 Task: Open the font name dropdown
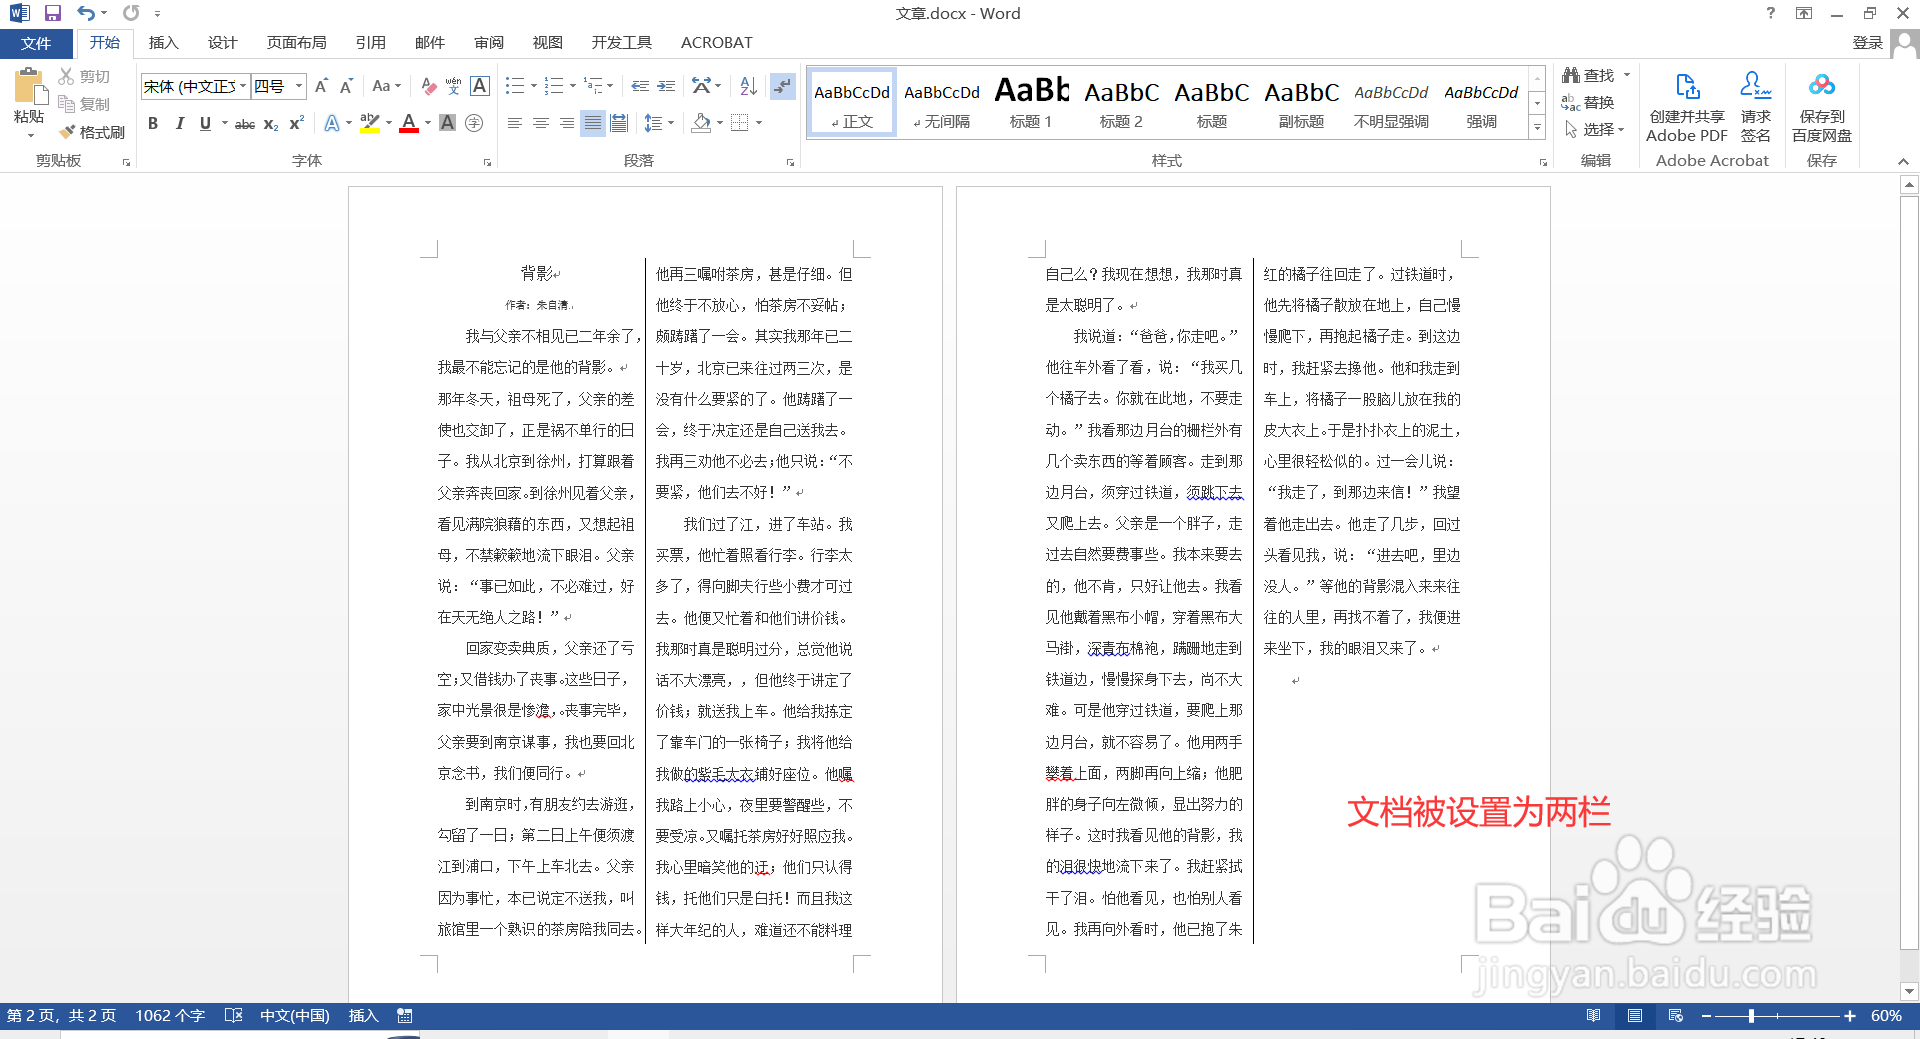[x=243, y=87]
